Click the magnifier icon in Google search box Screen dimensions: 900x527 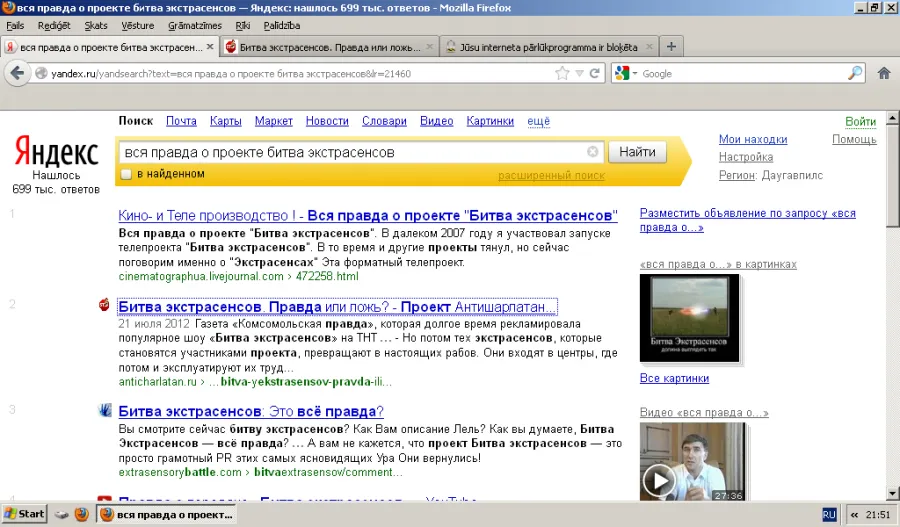tap(855, 73)
